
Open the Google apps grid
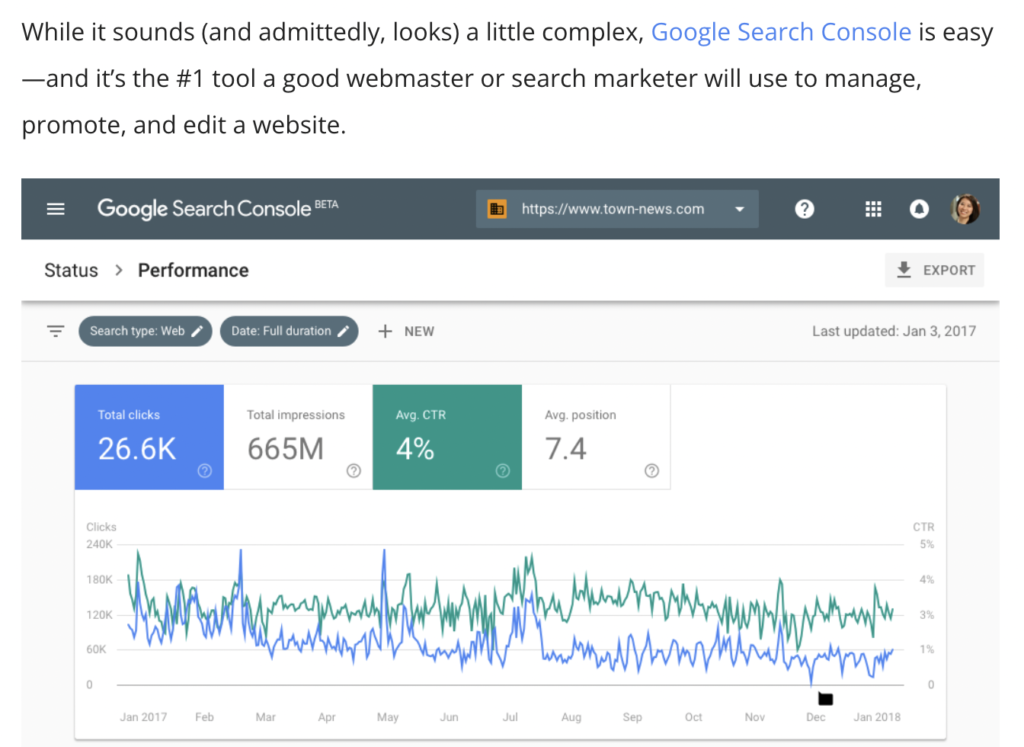pyautogui.click(x=873, y=209)
